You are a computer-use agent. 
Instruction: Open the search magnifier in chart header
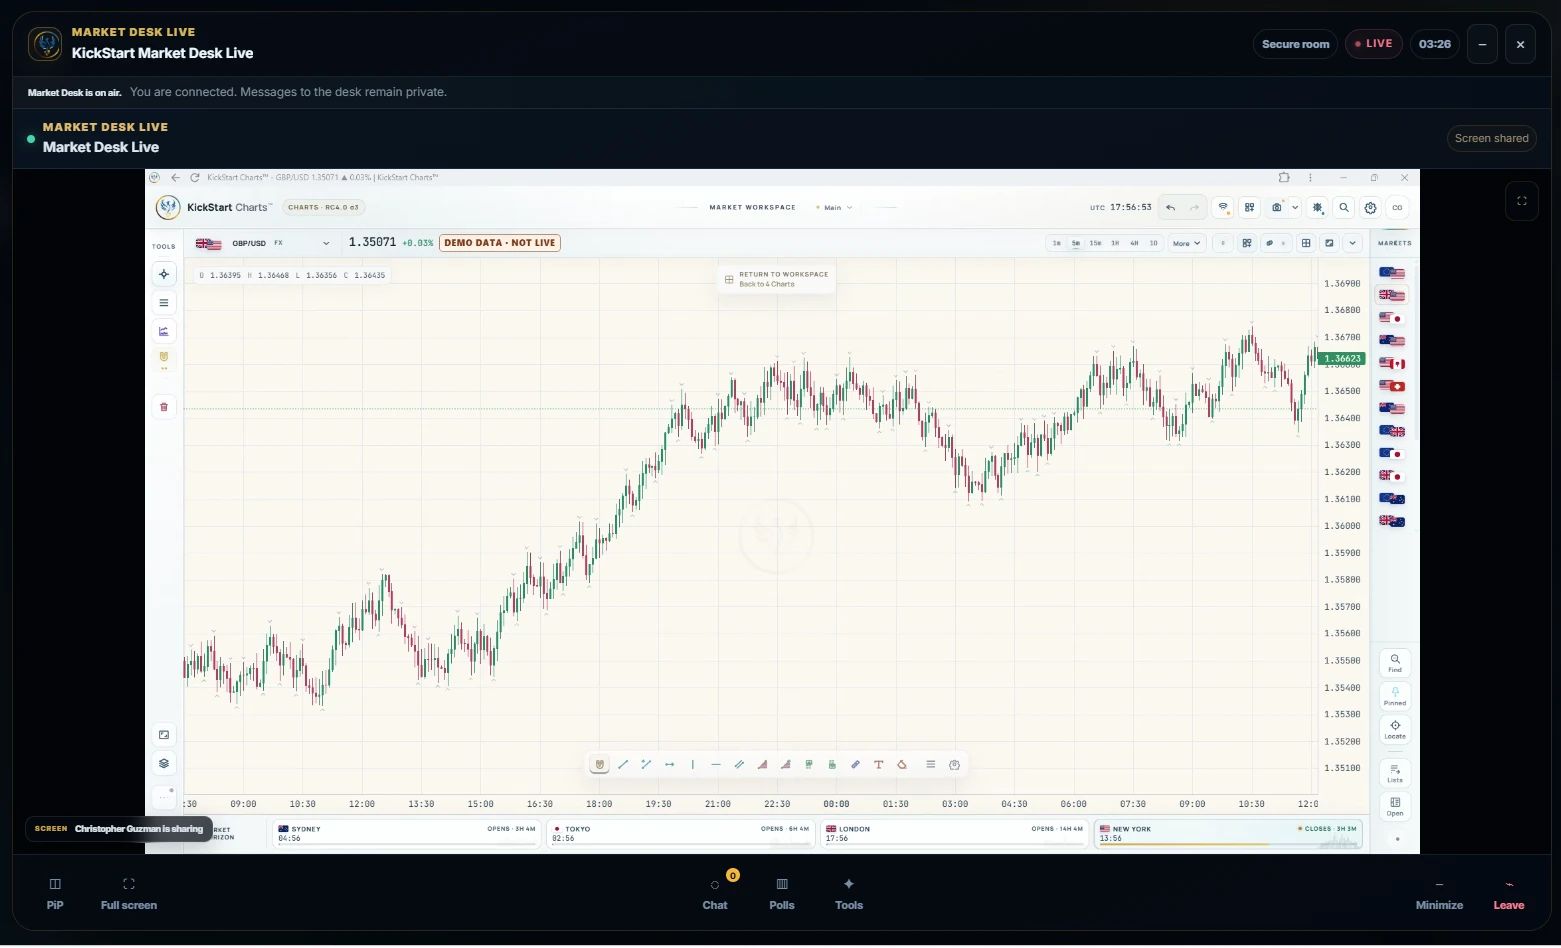(x=1345, y=208)
